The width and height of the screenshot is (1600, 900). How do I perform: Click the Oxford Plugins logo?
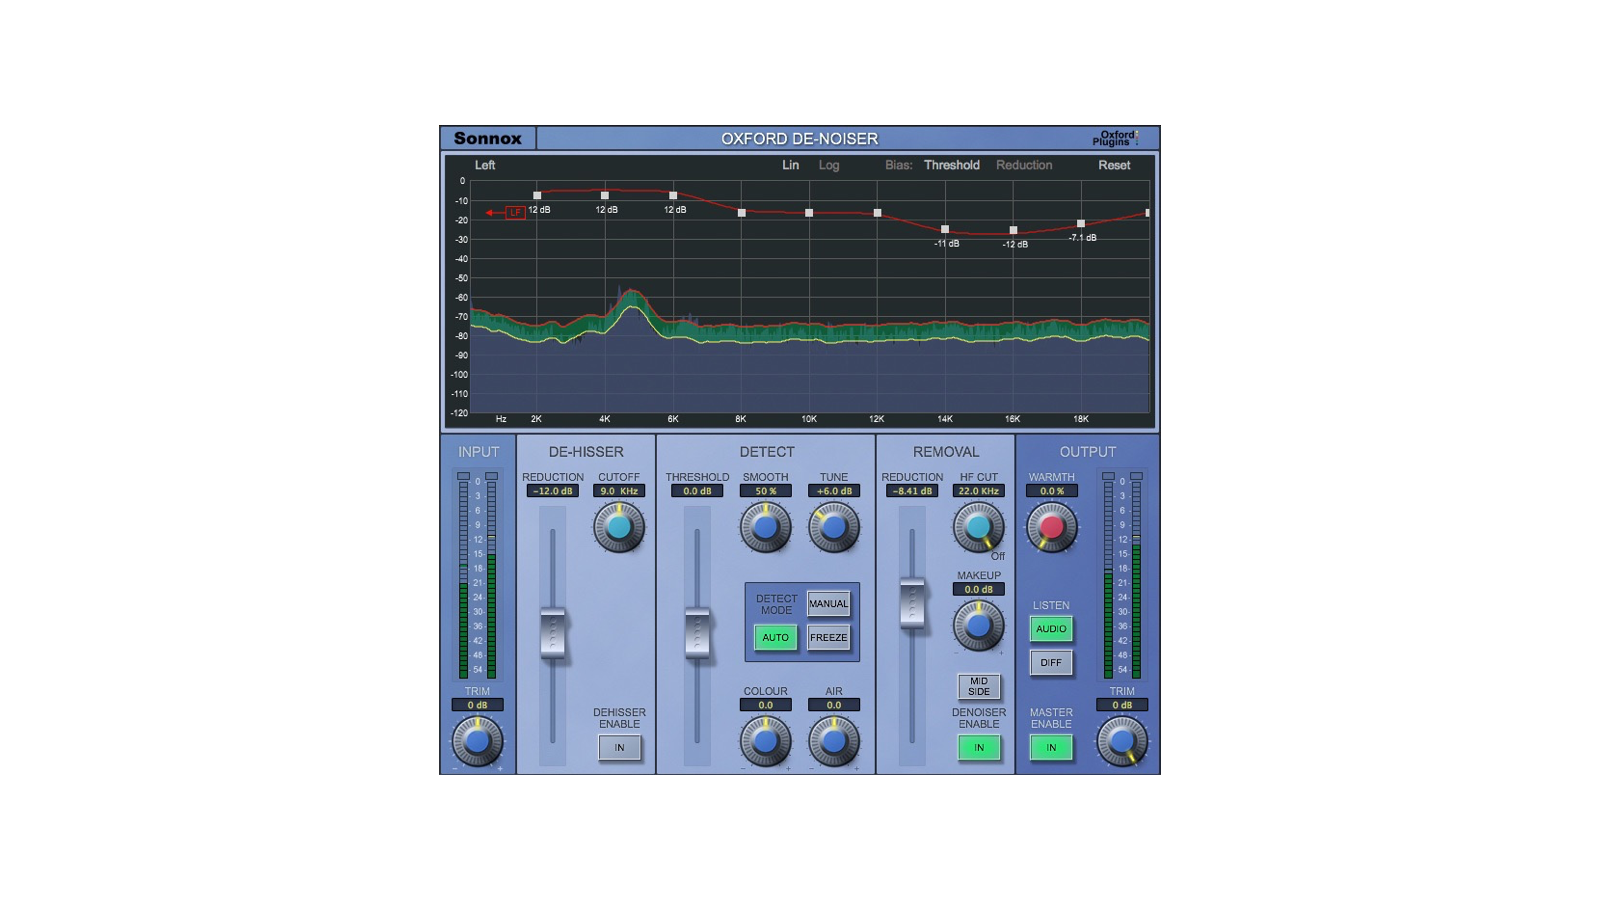(1115, 138)
